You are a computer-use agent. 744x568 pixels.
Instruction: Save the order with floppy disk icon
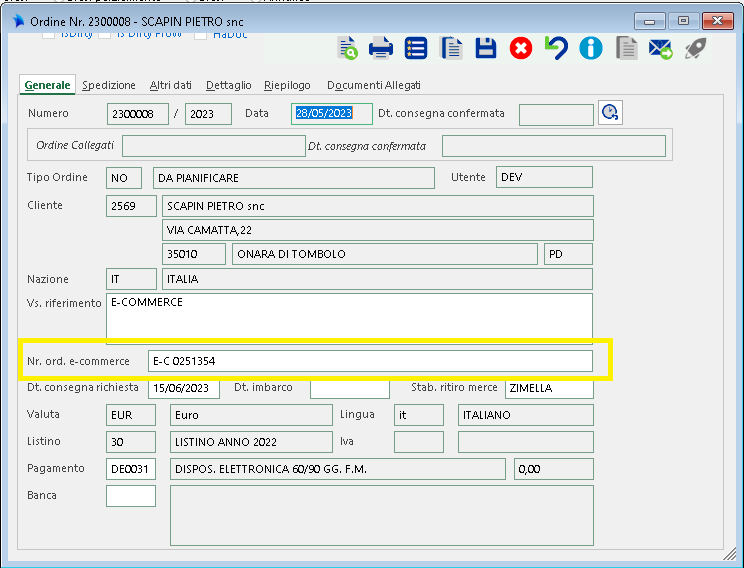point(486,48)
